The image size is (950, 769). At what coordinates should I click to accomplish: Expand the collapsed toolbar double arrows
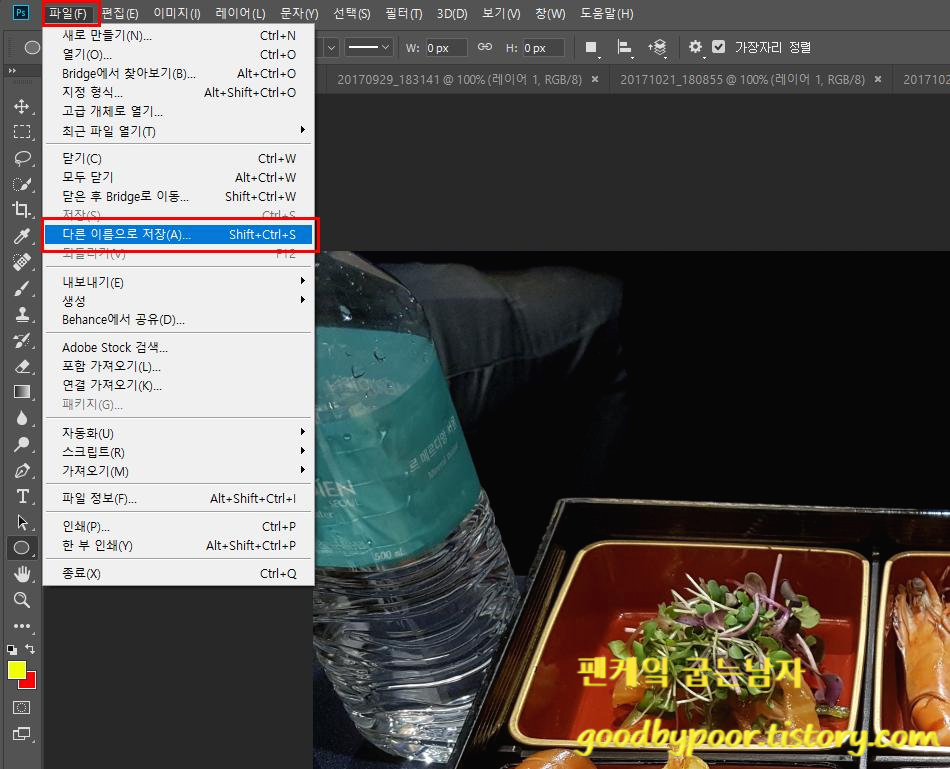(x=12, y=71)
